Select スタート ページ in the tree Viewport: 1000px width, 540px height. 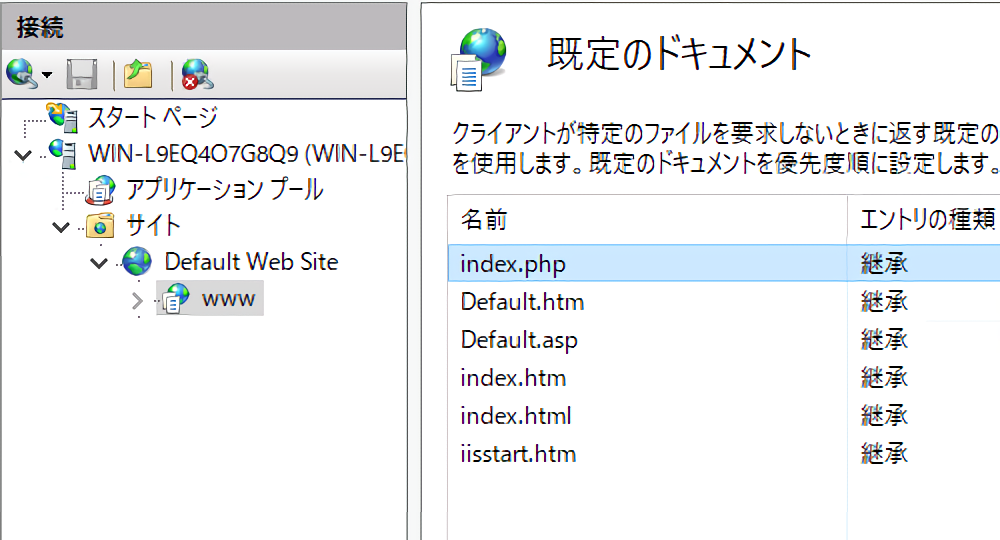coord(152,117)
